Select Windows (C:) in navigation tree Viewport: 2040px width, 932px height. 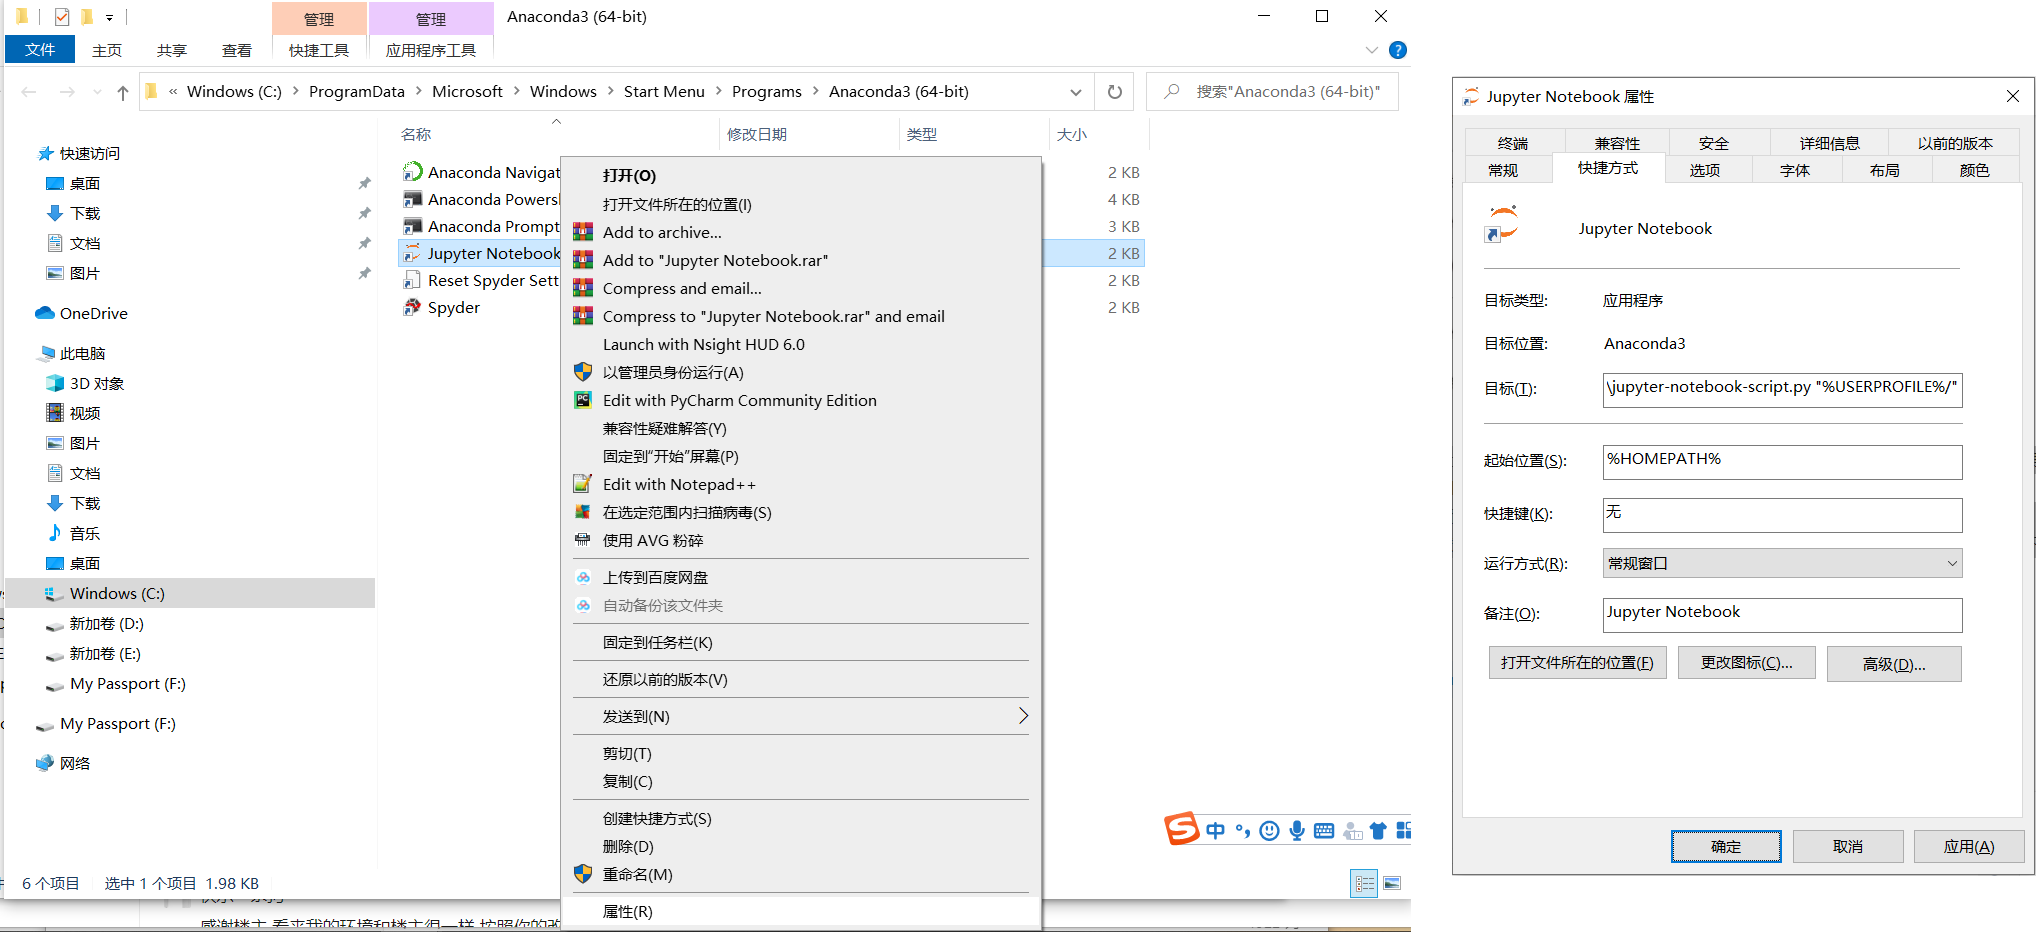click(190, 593)
